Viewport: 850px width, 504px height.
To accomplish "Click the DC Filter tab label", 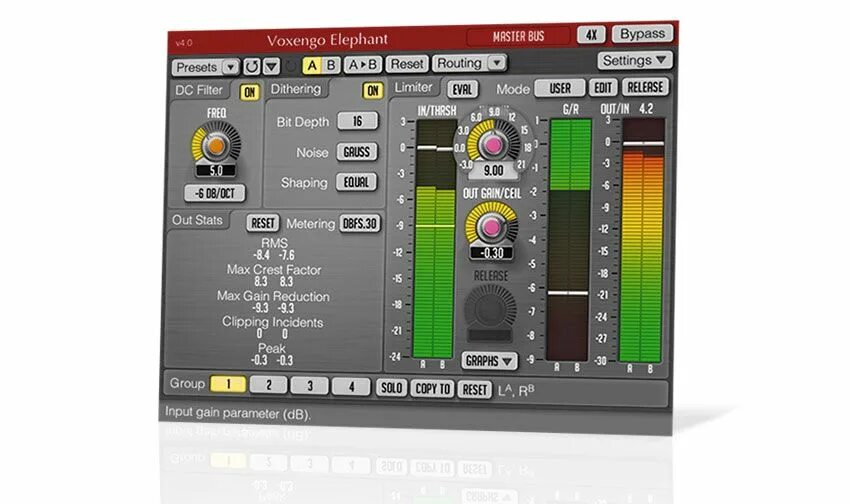I will coord(199,90).
